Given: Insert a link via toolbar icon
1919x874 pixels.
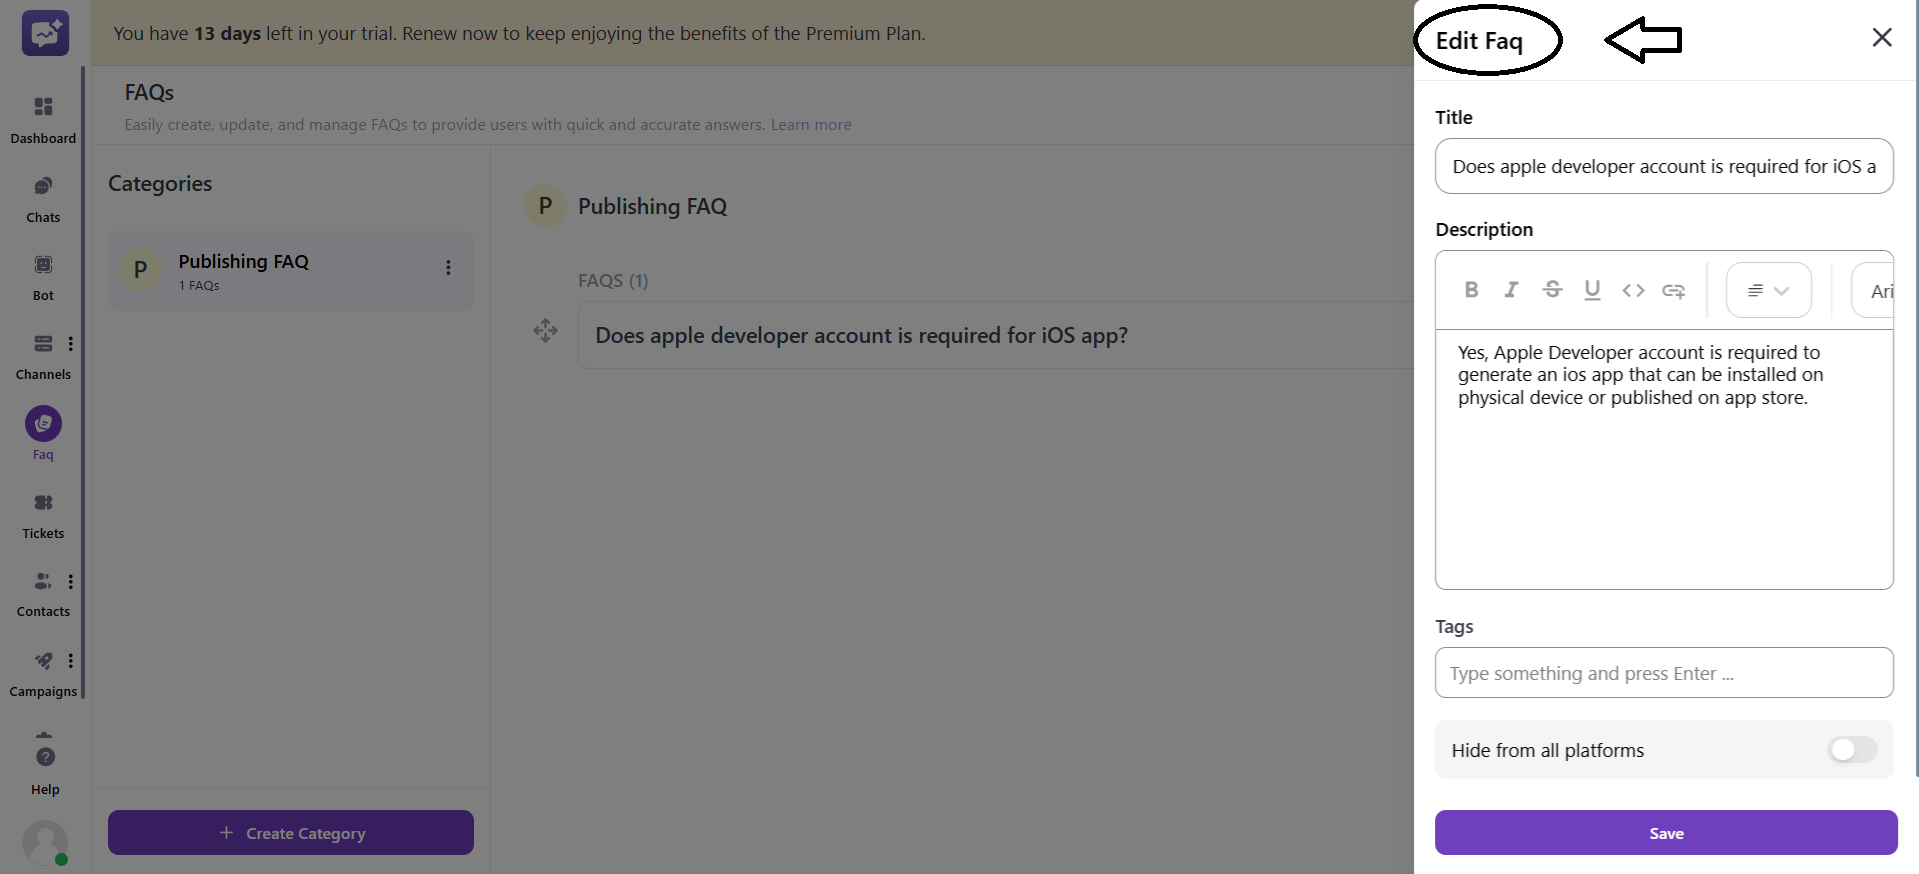Looking at the screenshot, I should click(x=1673, y=291).
